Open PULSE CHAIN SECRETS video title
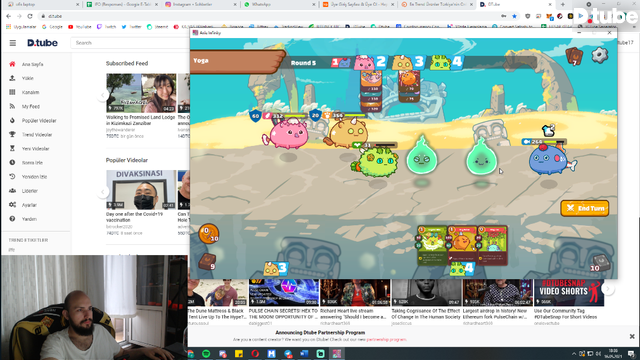The image size is (640, 360). point(283,313)
